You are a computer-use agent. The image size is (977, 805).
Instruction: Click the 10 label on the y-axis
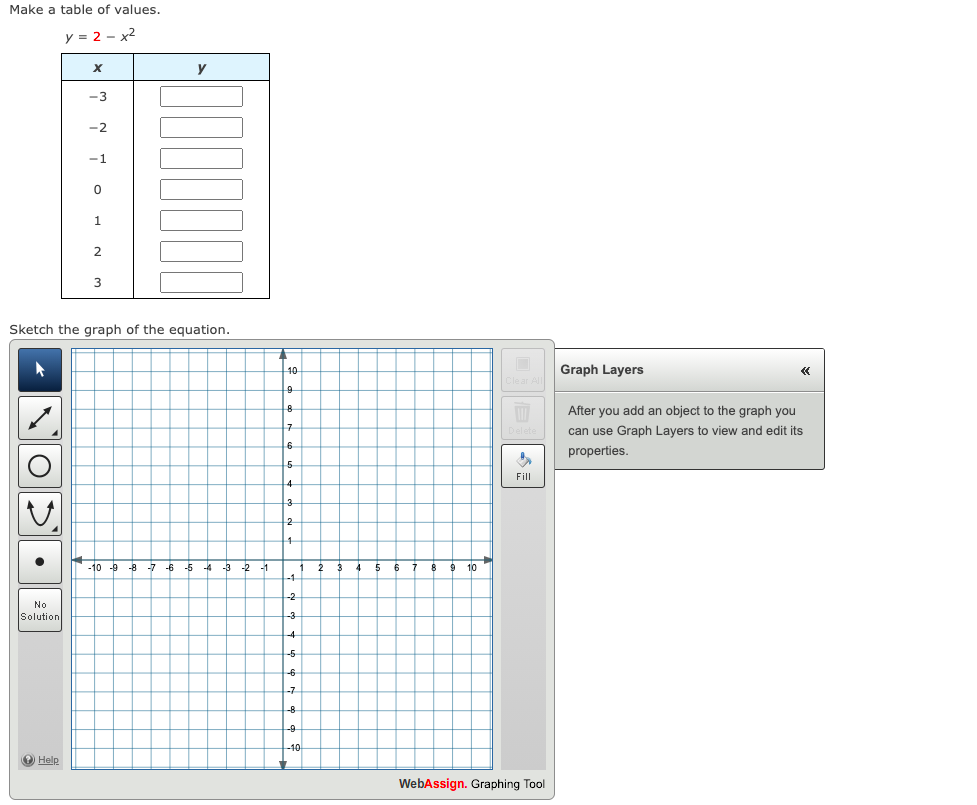[292, 371]
